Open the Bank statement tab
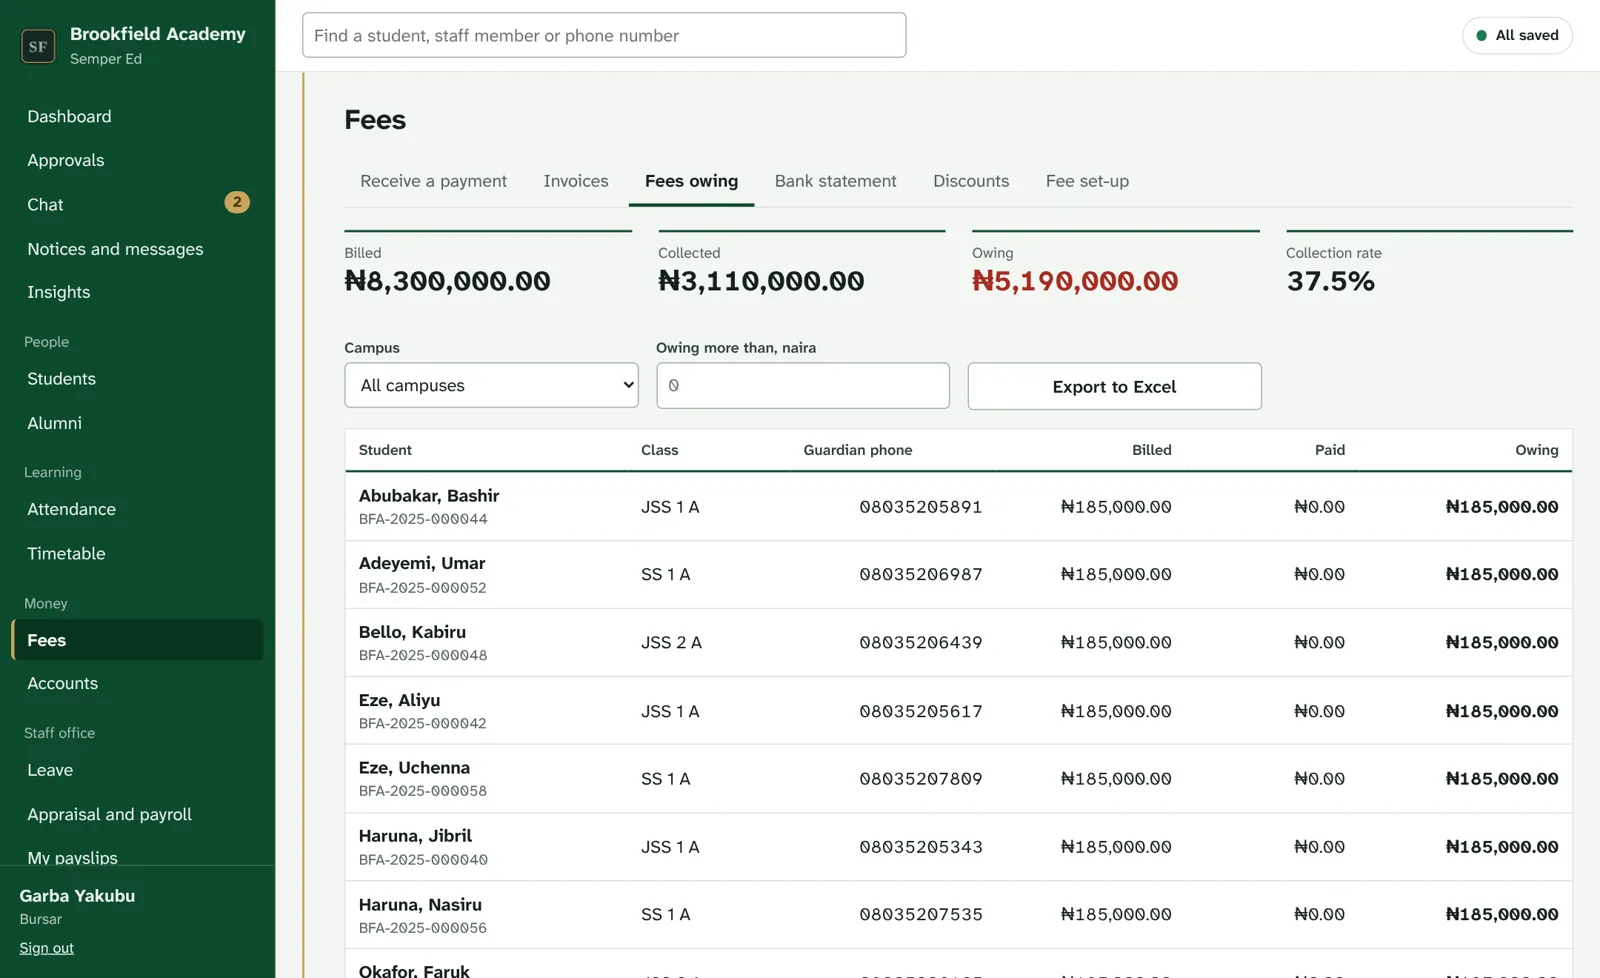Viewport: 1600px width, 978px height. pyautogui.click(x=835, y=181)
